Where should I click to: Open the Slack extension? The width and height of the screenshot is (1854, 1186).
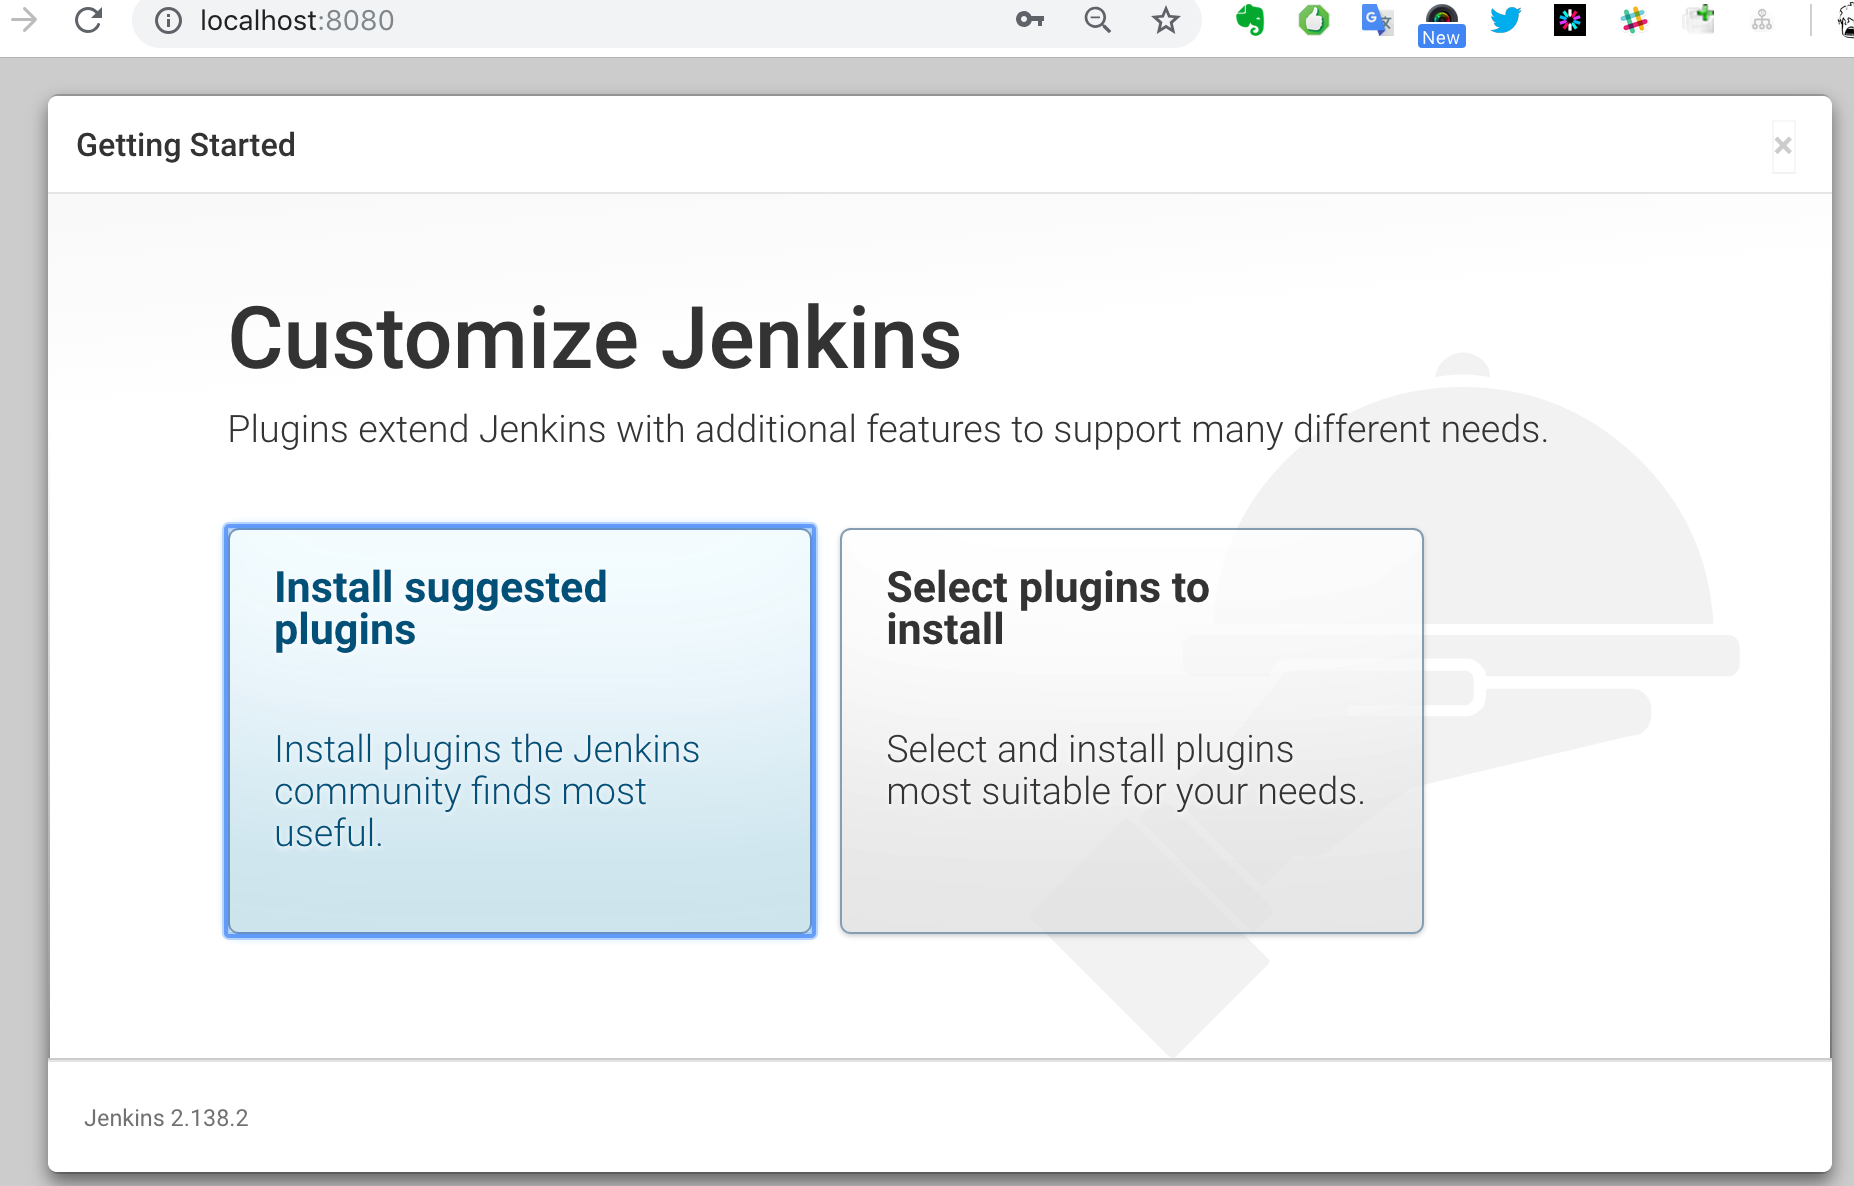[x=1633, y=21]
